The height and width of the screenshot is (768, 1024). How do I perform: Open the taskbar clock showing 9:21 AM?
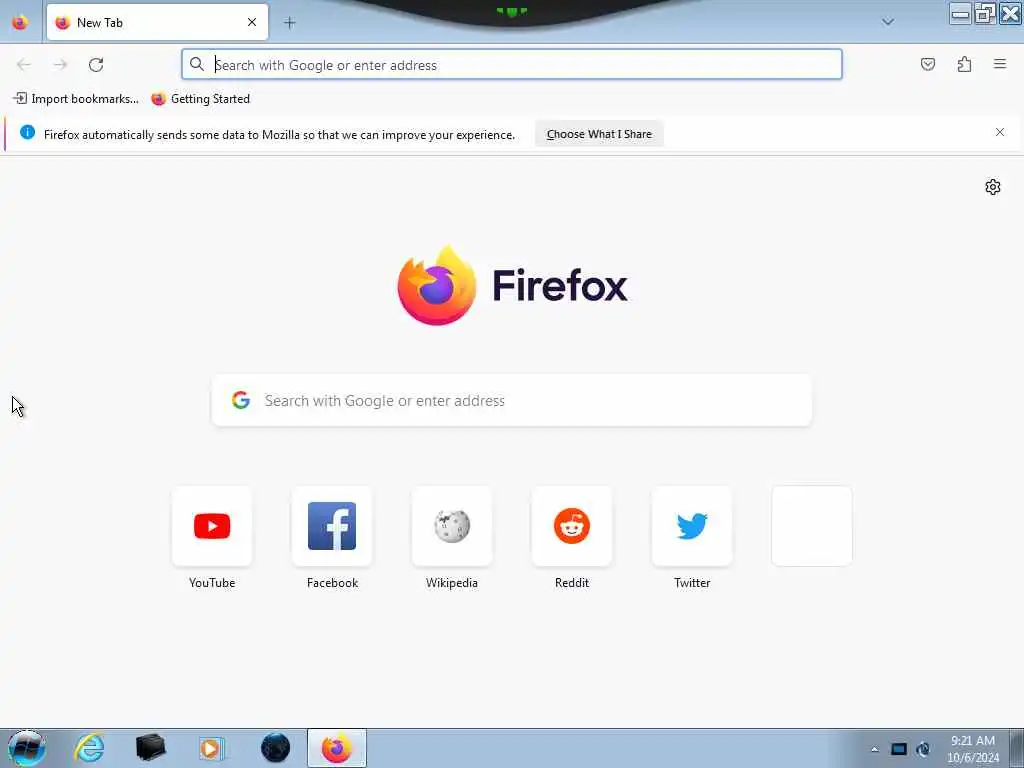973,749
